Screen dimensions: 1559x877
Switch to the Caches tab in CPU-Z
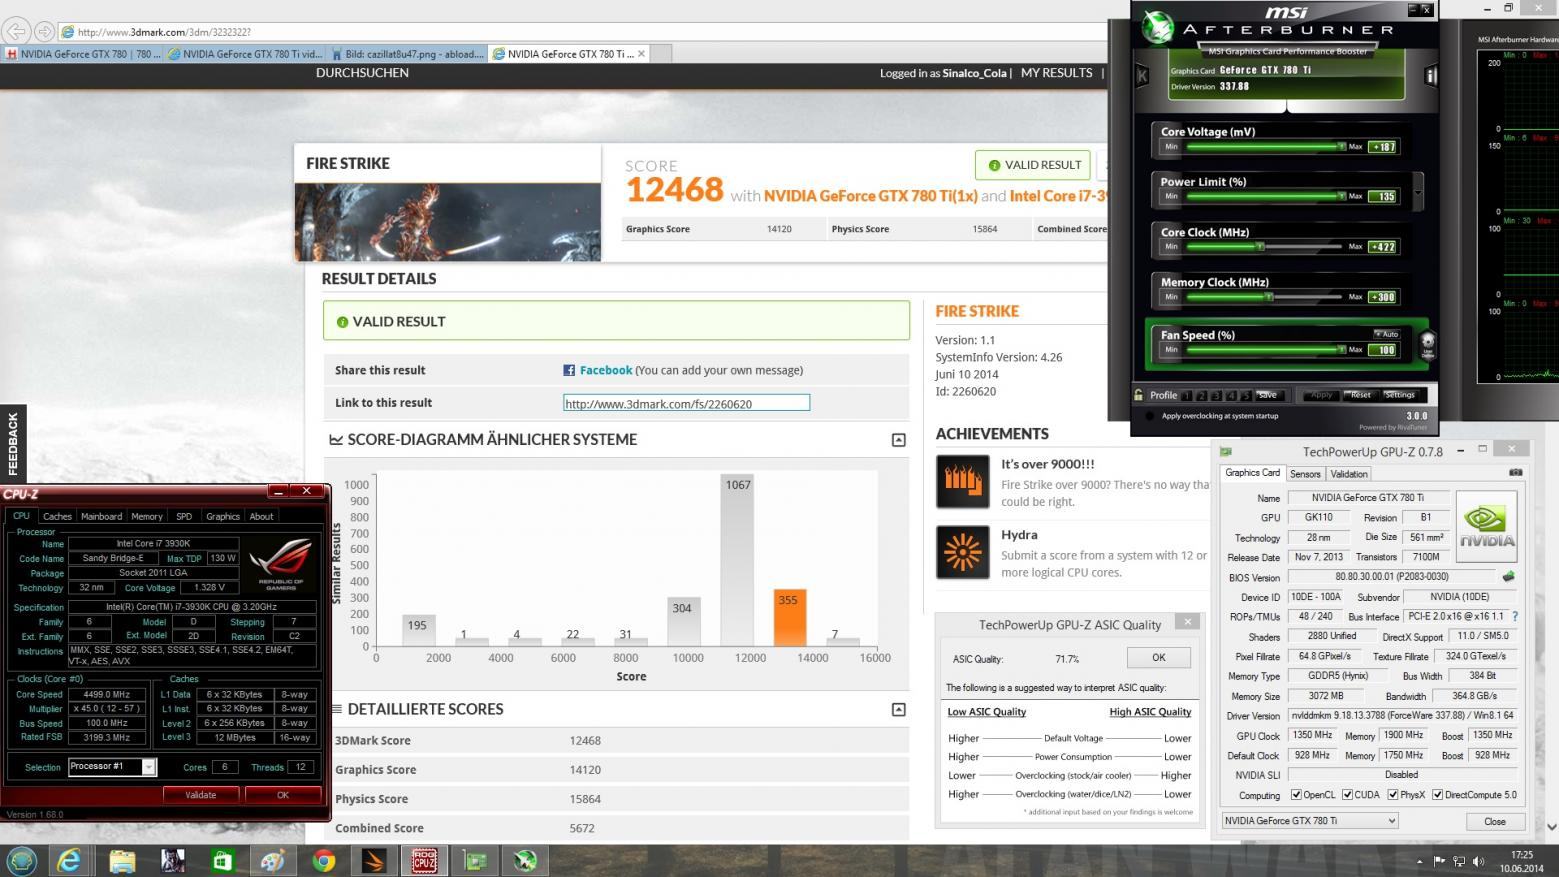pos(57,517)
